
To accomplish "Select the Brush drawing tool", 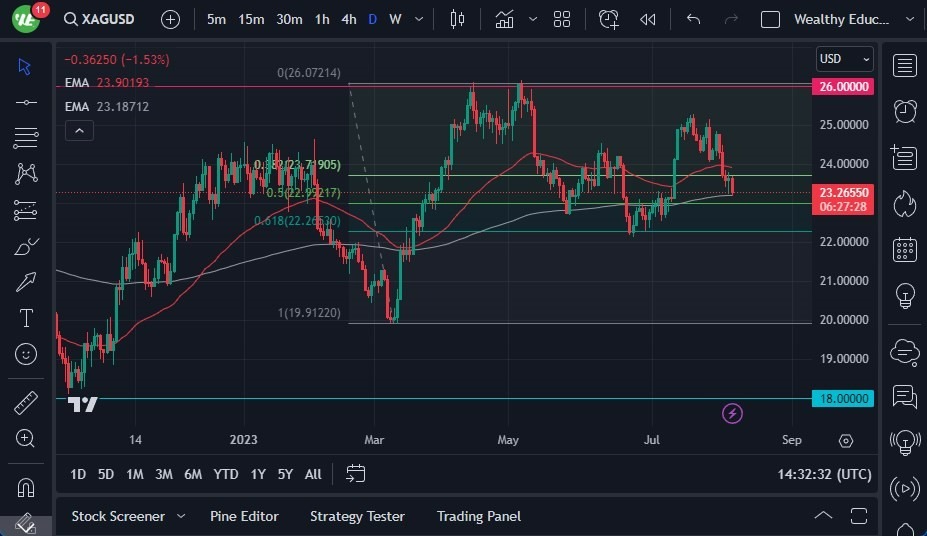I will (26, 246).
